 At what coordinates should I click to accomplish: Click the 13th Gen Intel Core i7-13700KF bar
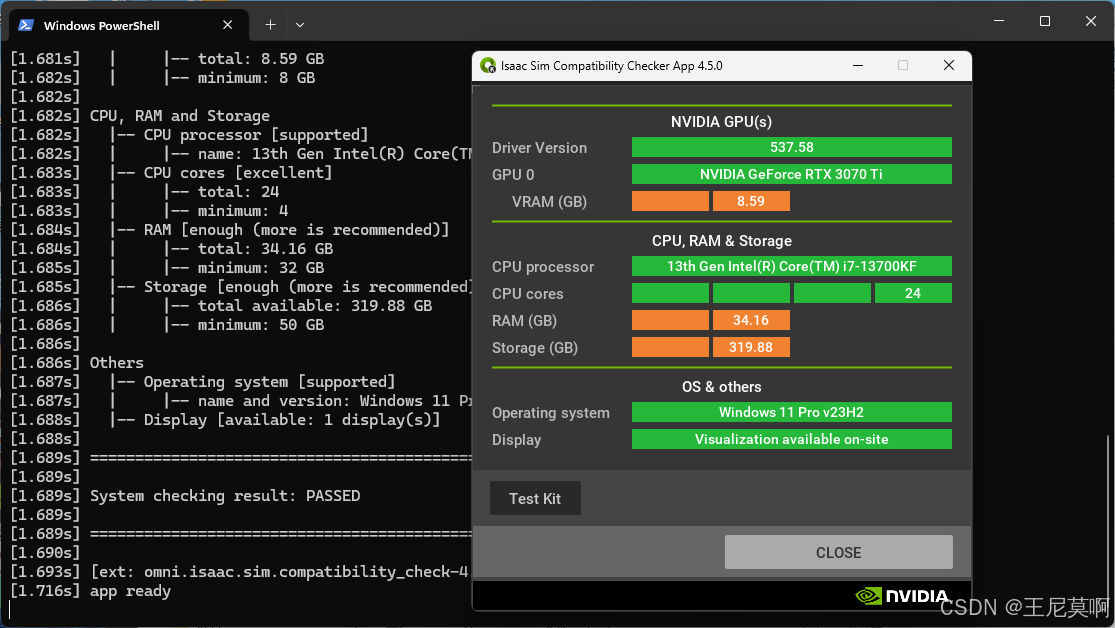pos(791,266)
